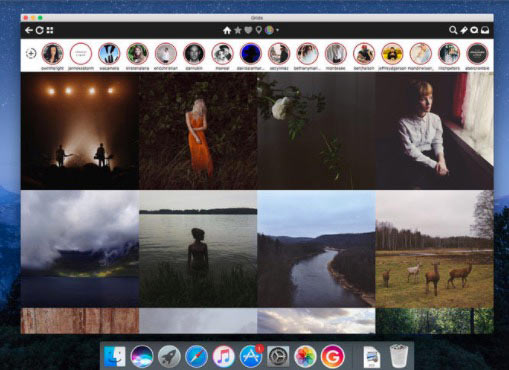Open iTunes from the Dock

[x=223, y=356]
